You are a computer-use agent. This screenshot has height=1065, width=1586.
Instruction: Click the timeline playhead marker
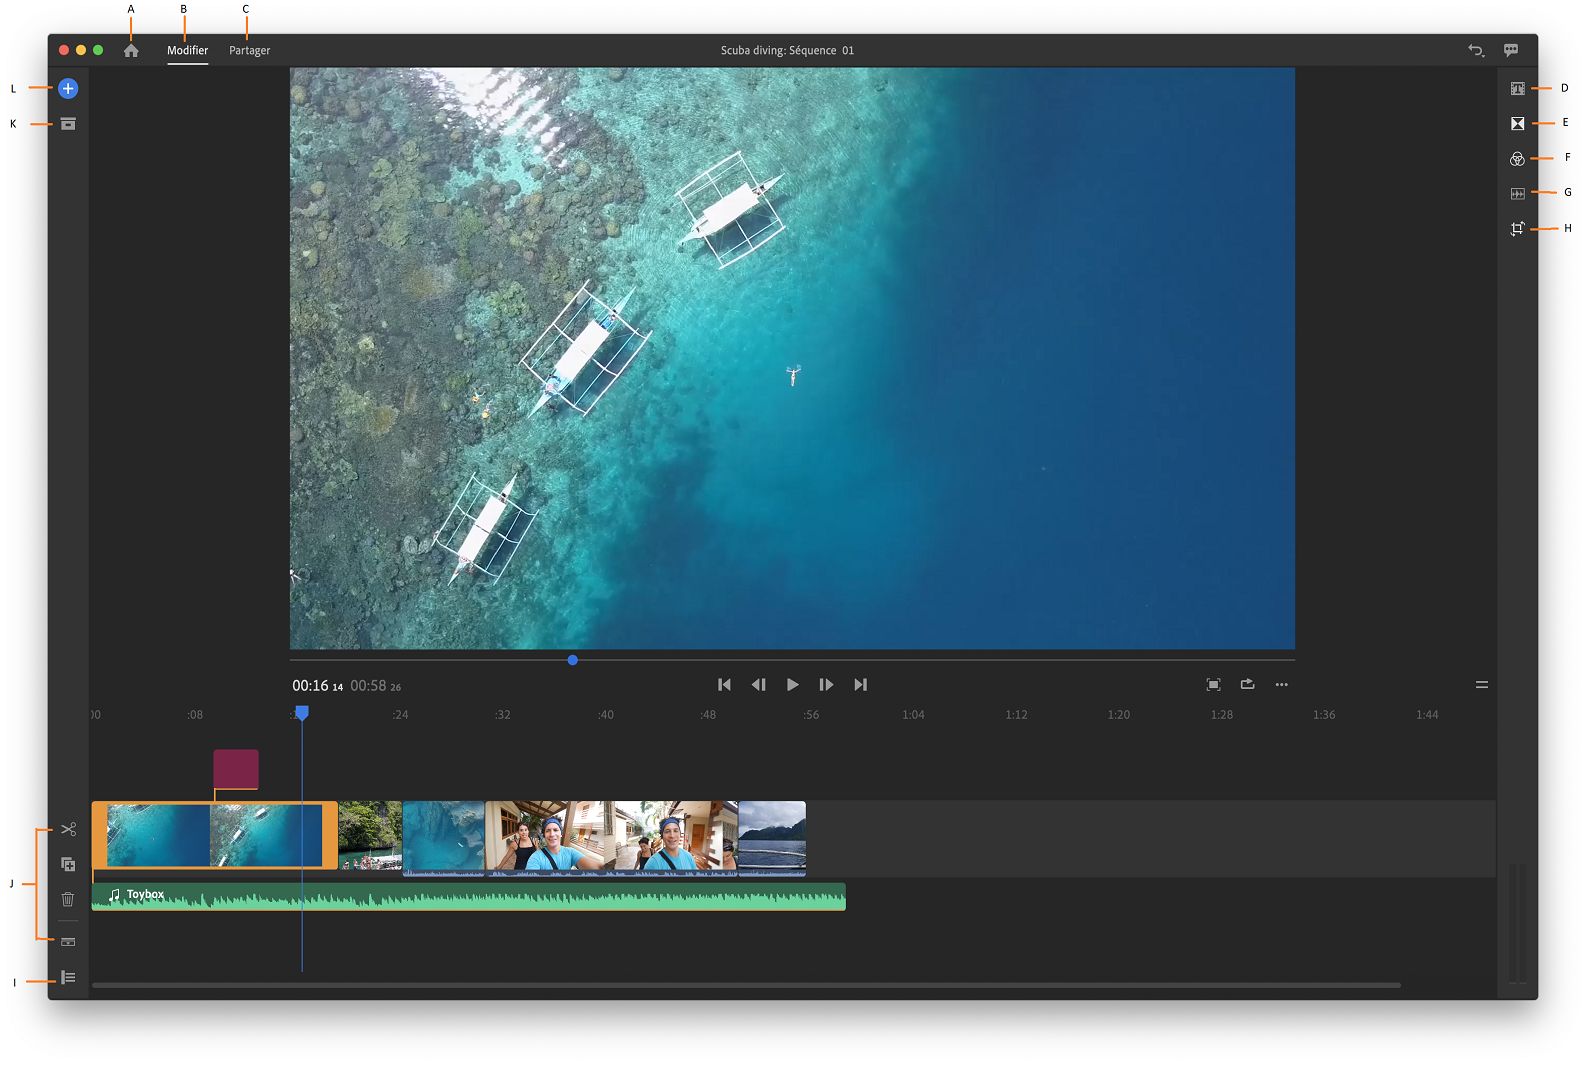302,713
